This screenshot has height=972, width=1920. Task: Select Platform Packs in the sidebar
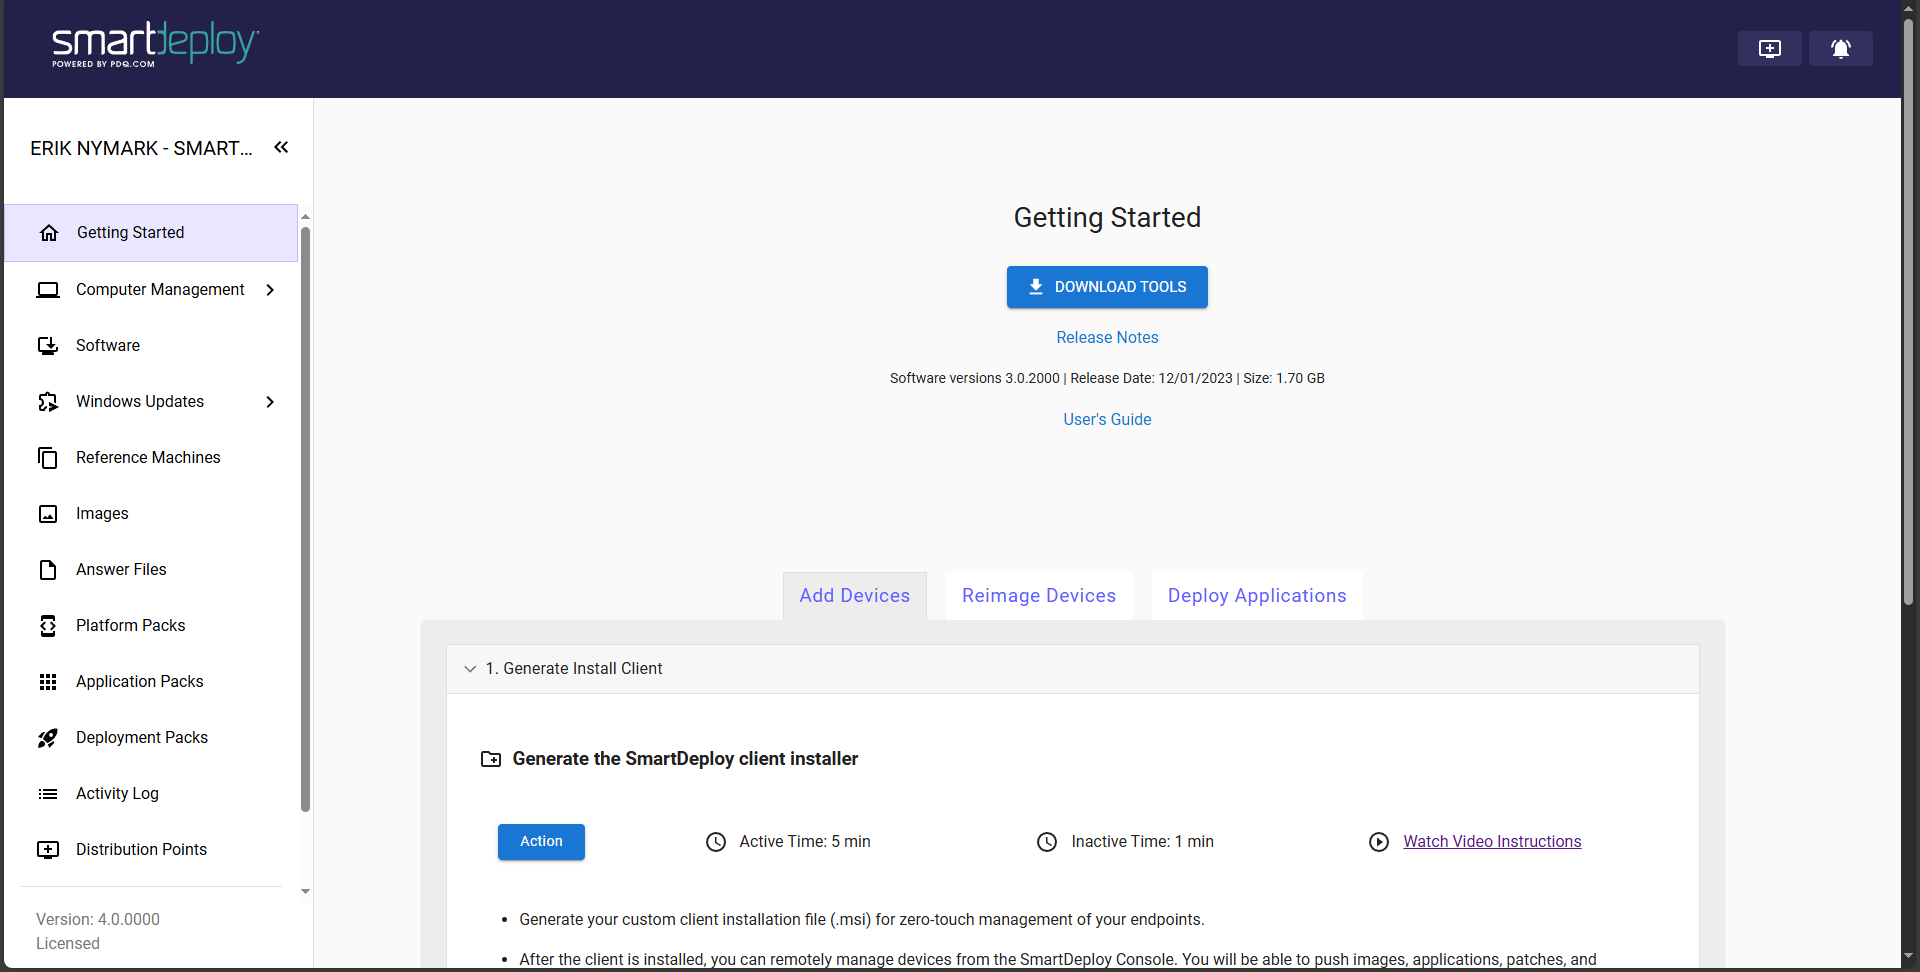tap(130, 625)
